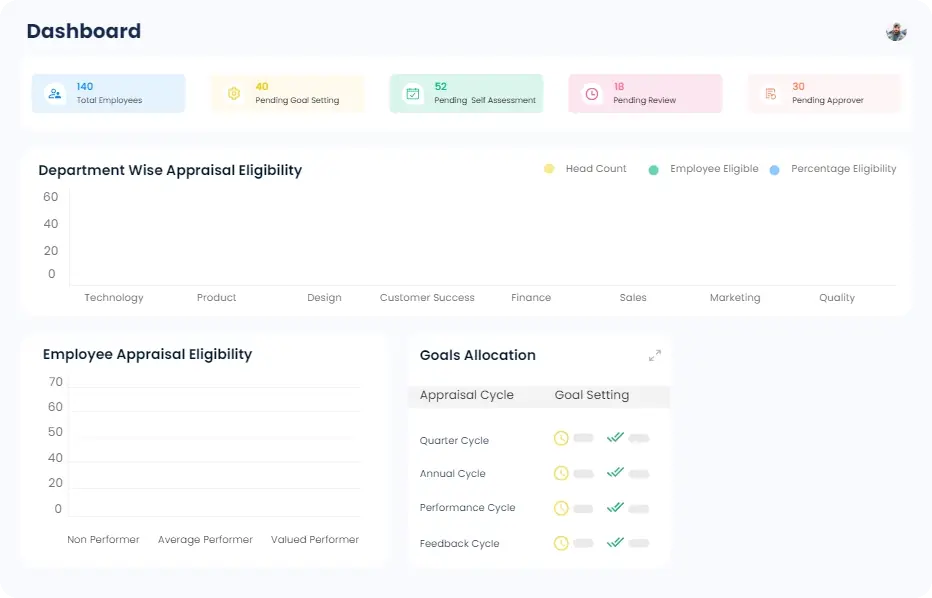Click the Pending Self Assessment calendar icon

413,93
